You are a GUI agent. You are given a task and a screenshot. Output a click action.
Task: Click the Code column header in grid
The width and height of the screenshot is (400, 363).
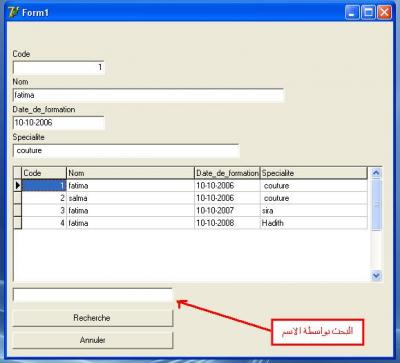[44, 173]
